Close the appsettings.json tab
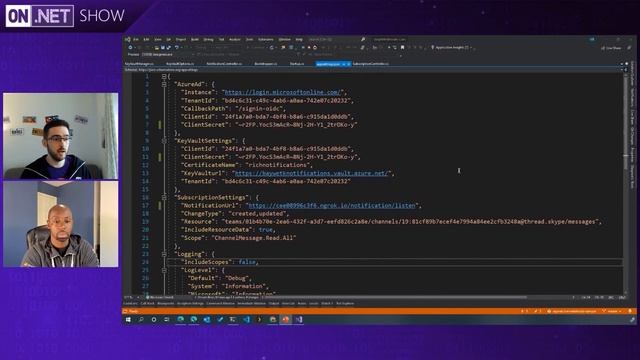Image resolution: width=640 pixels, height=360 pixels. tap(348, 64)
